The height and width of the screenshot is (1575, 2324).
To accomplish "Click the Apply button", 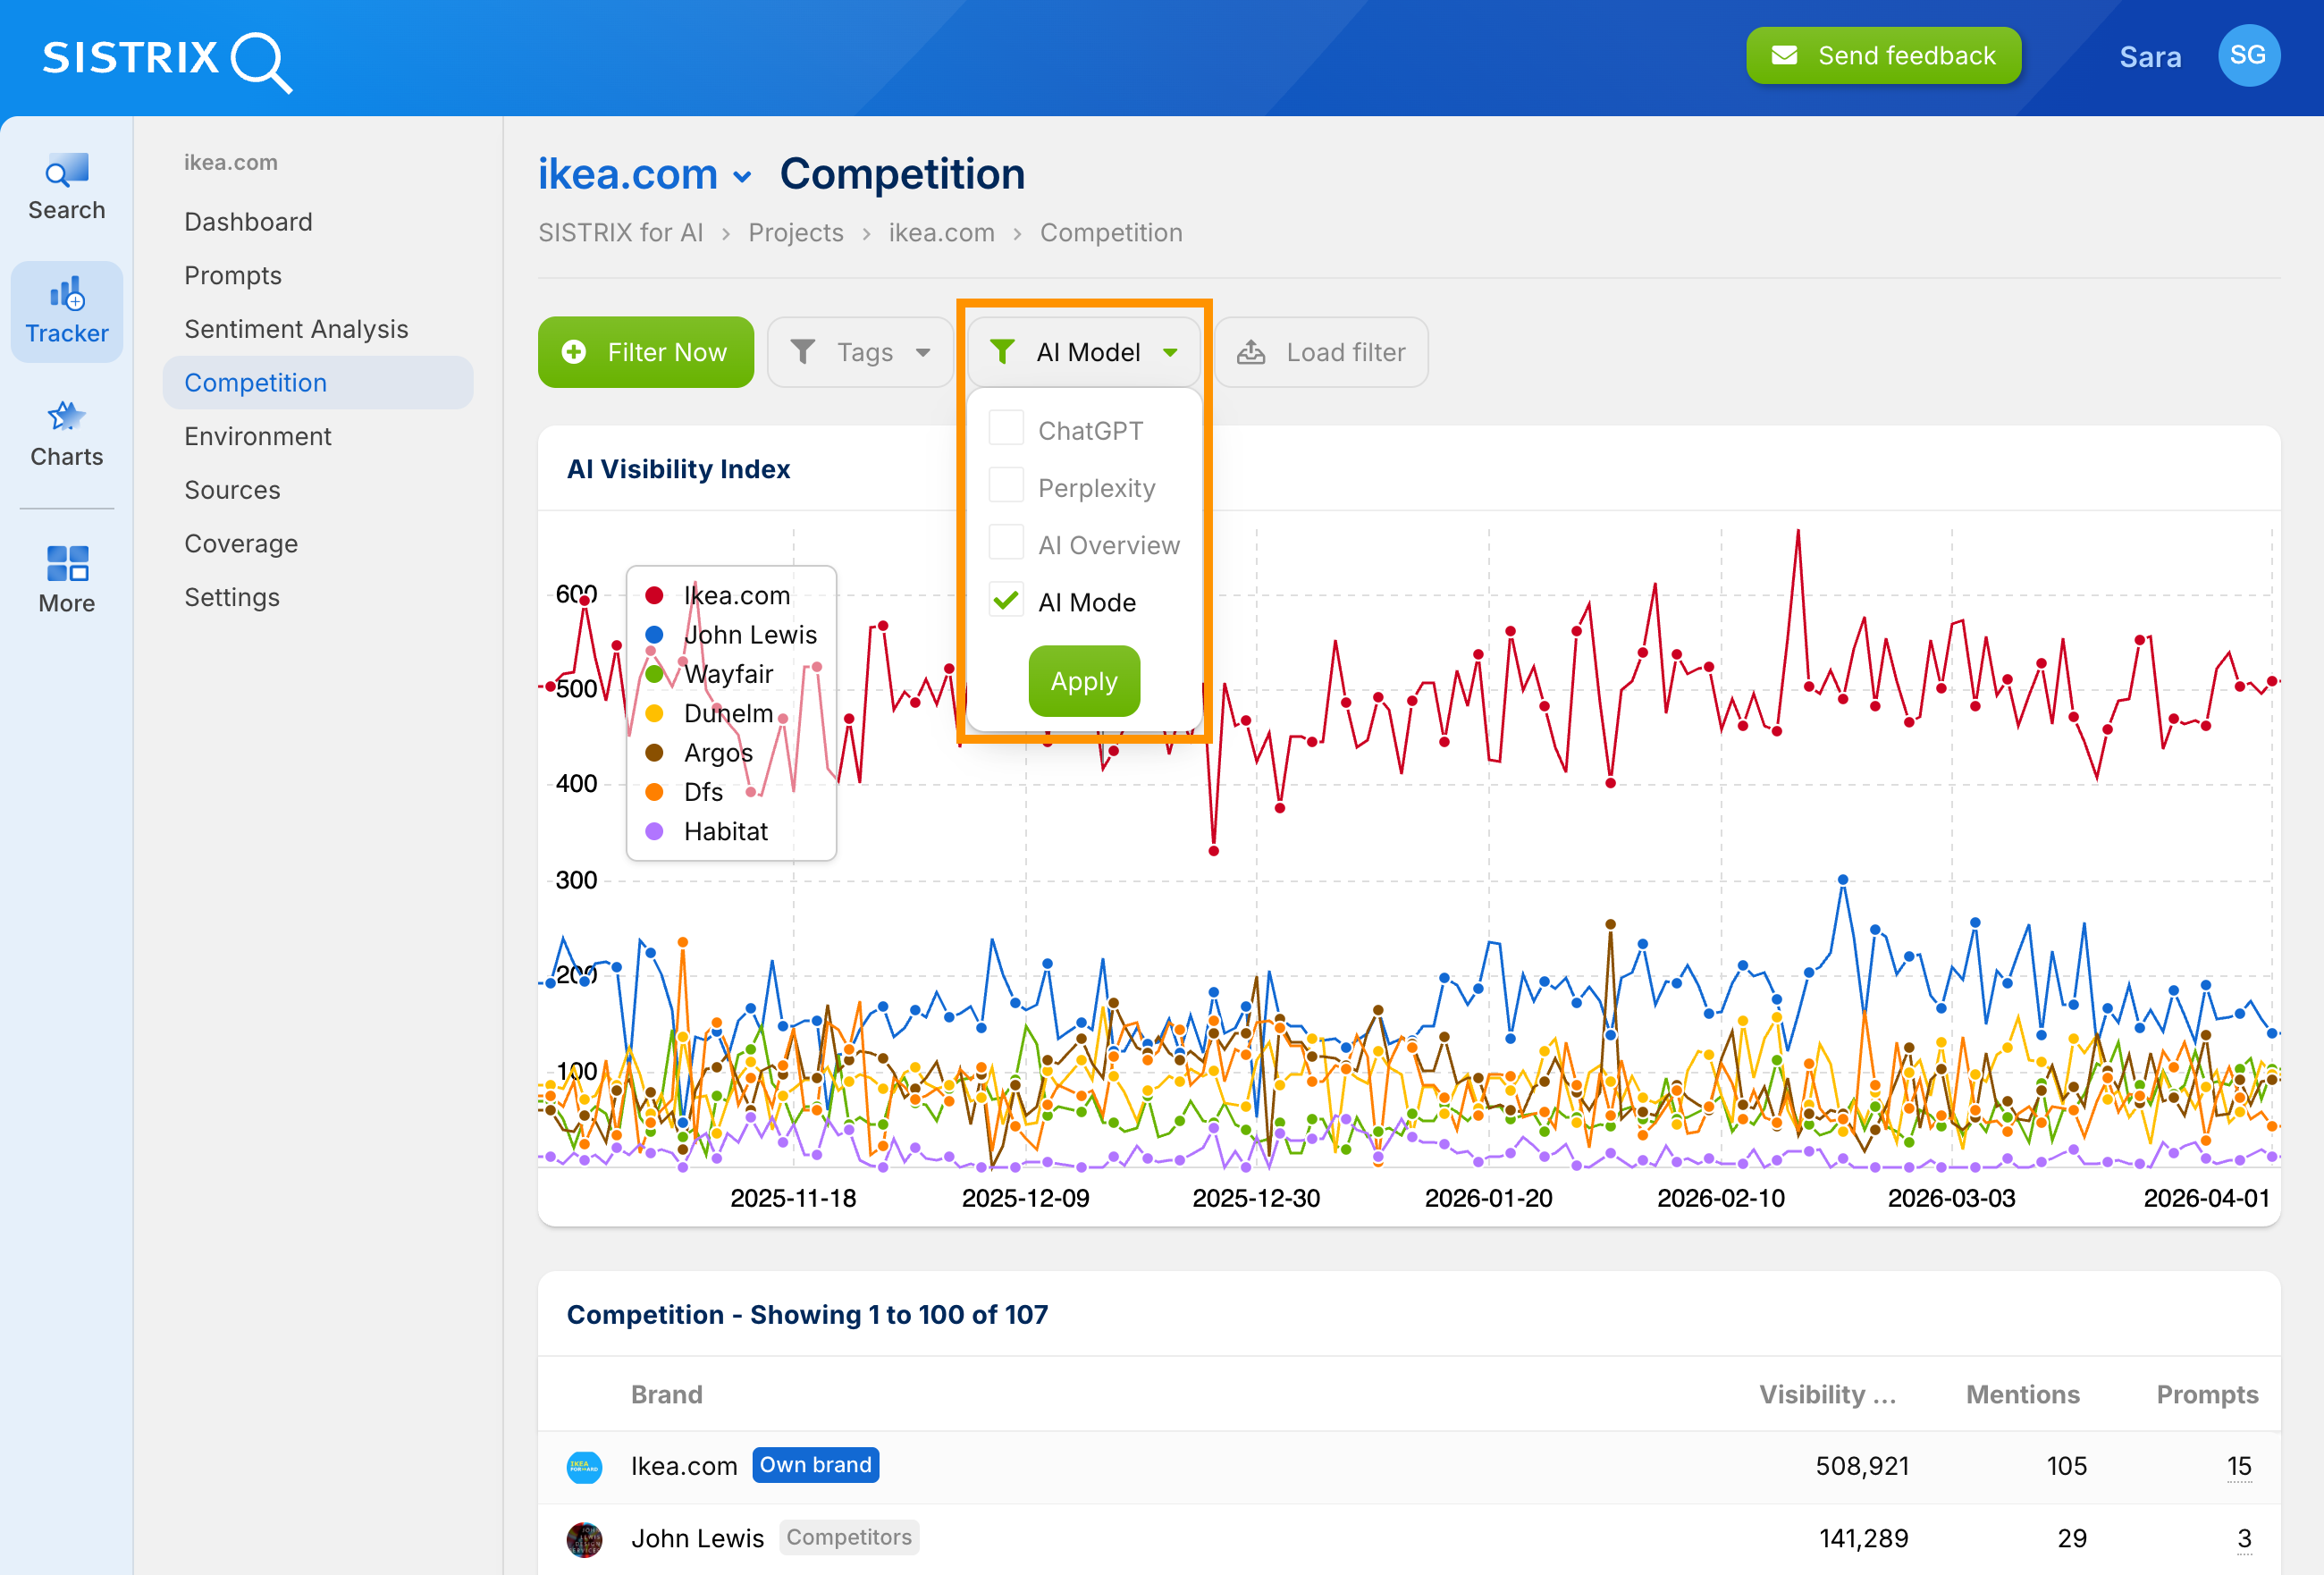I will click(x=1083, y=681).
